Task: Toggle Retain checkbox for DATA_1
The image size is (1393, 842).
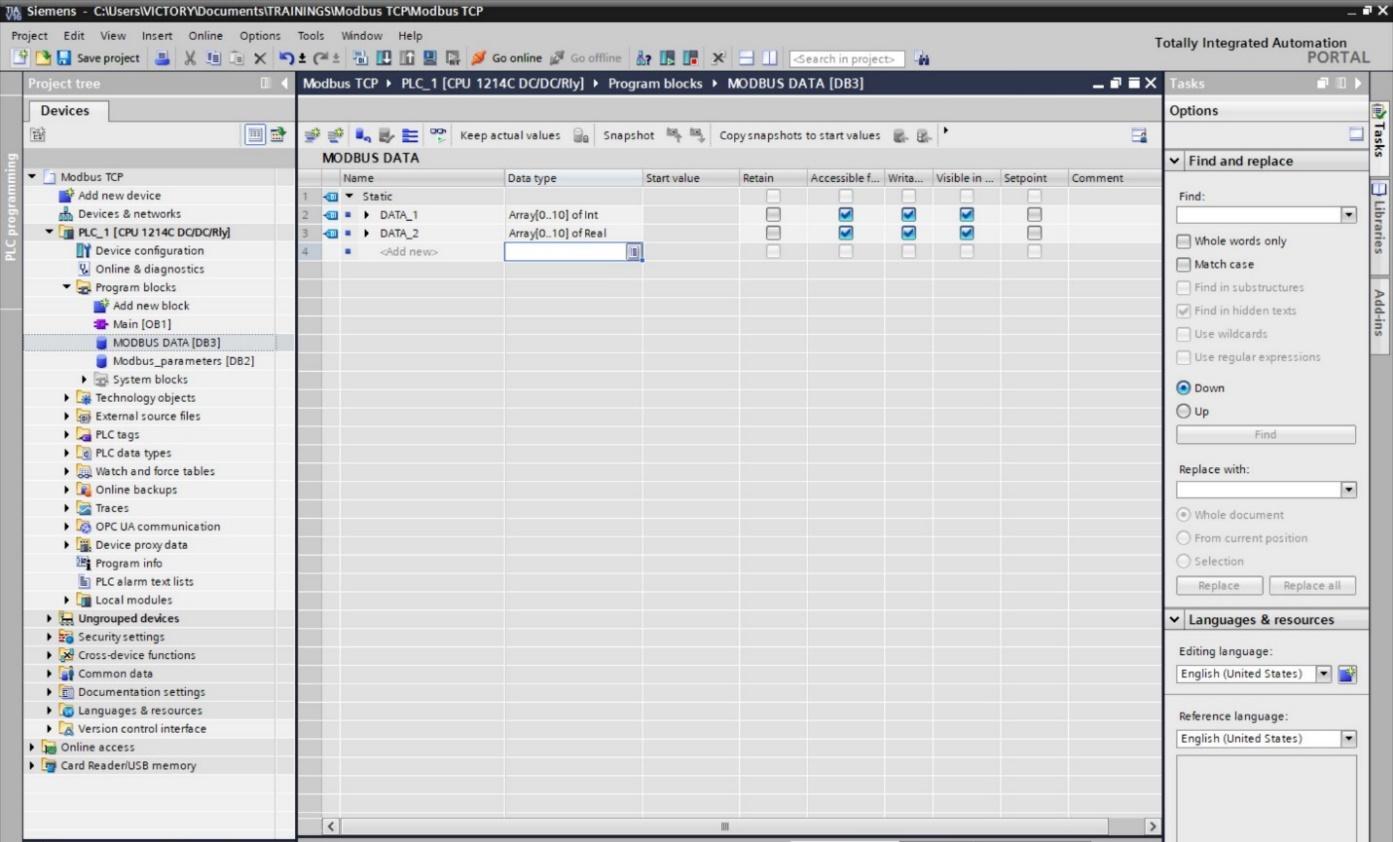Action: [773, 215]
